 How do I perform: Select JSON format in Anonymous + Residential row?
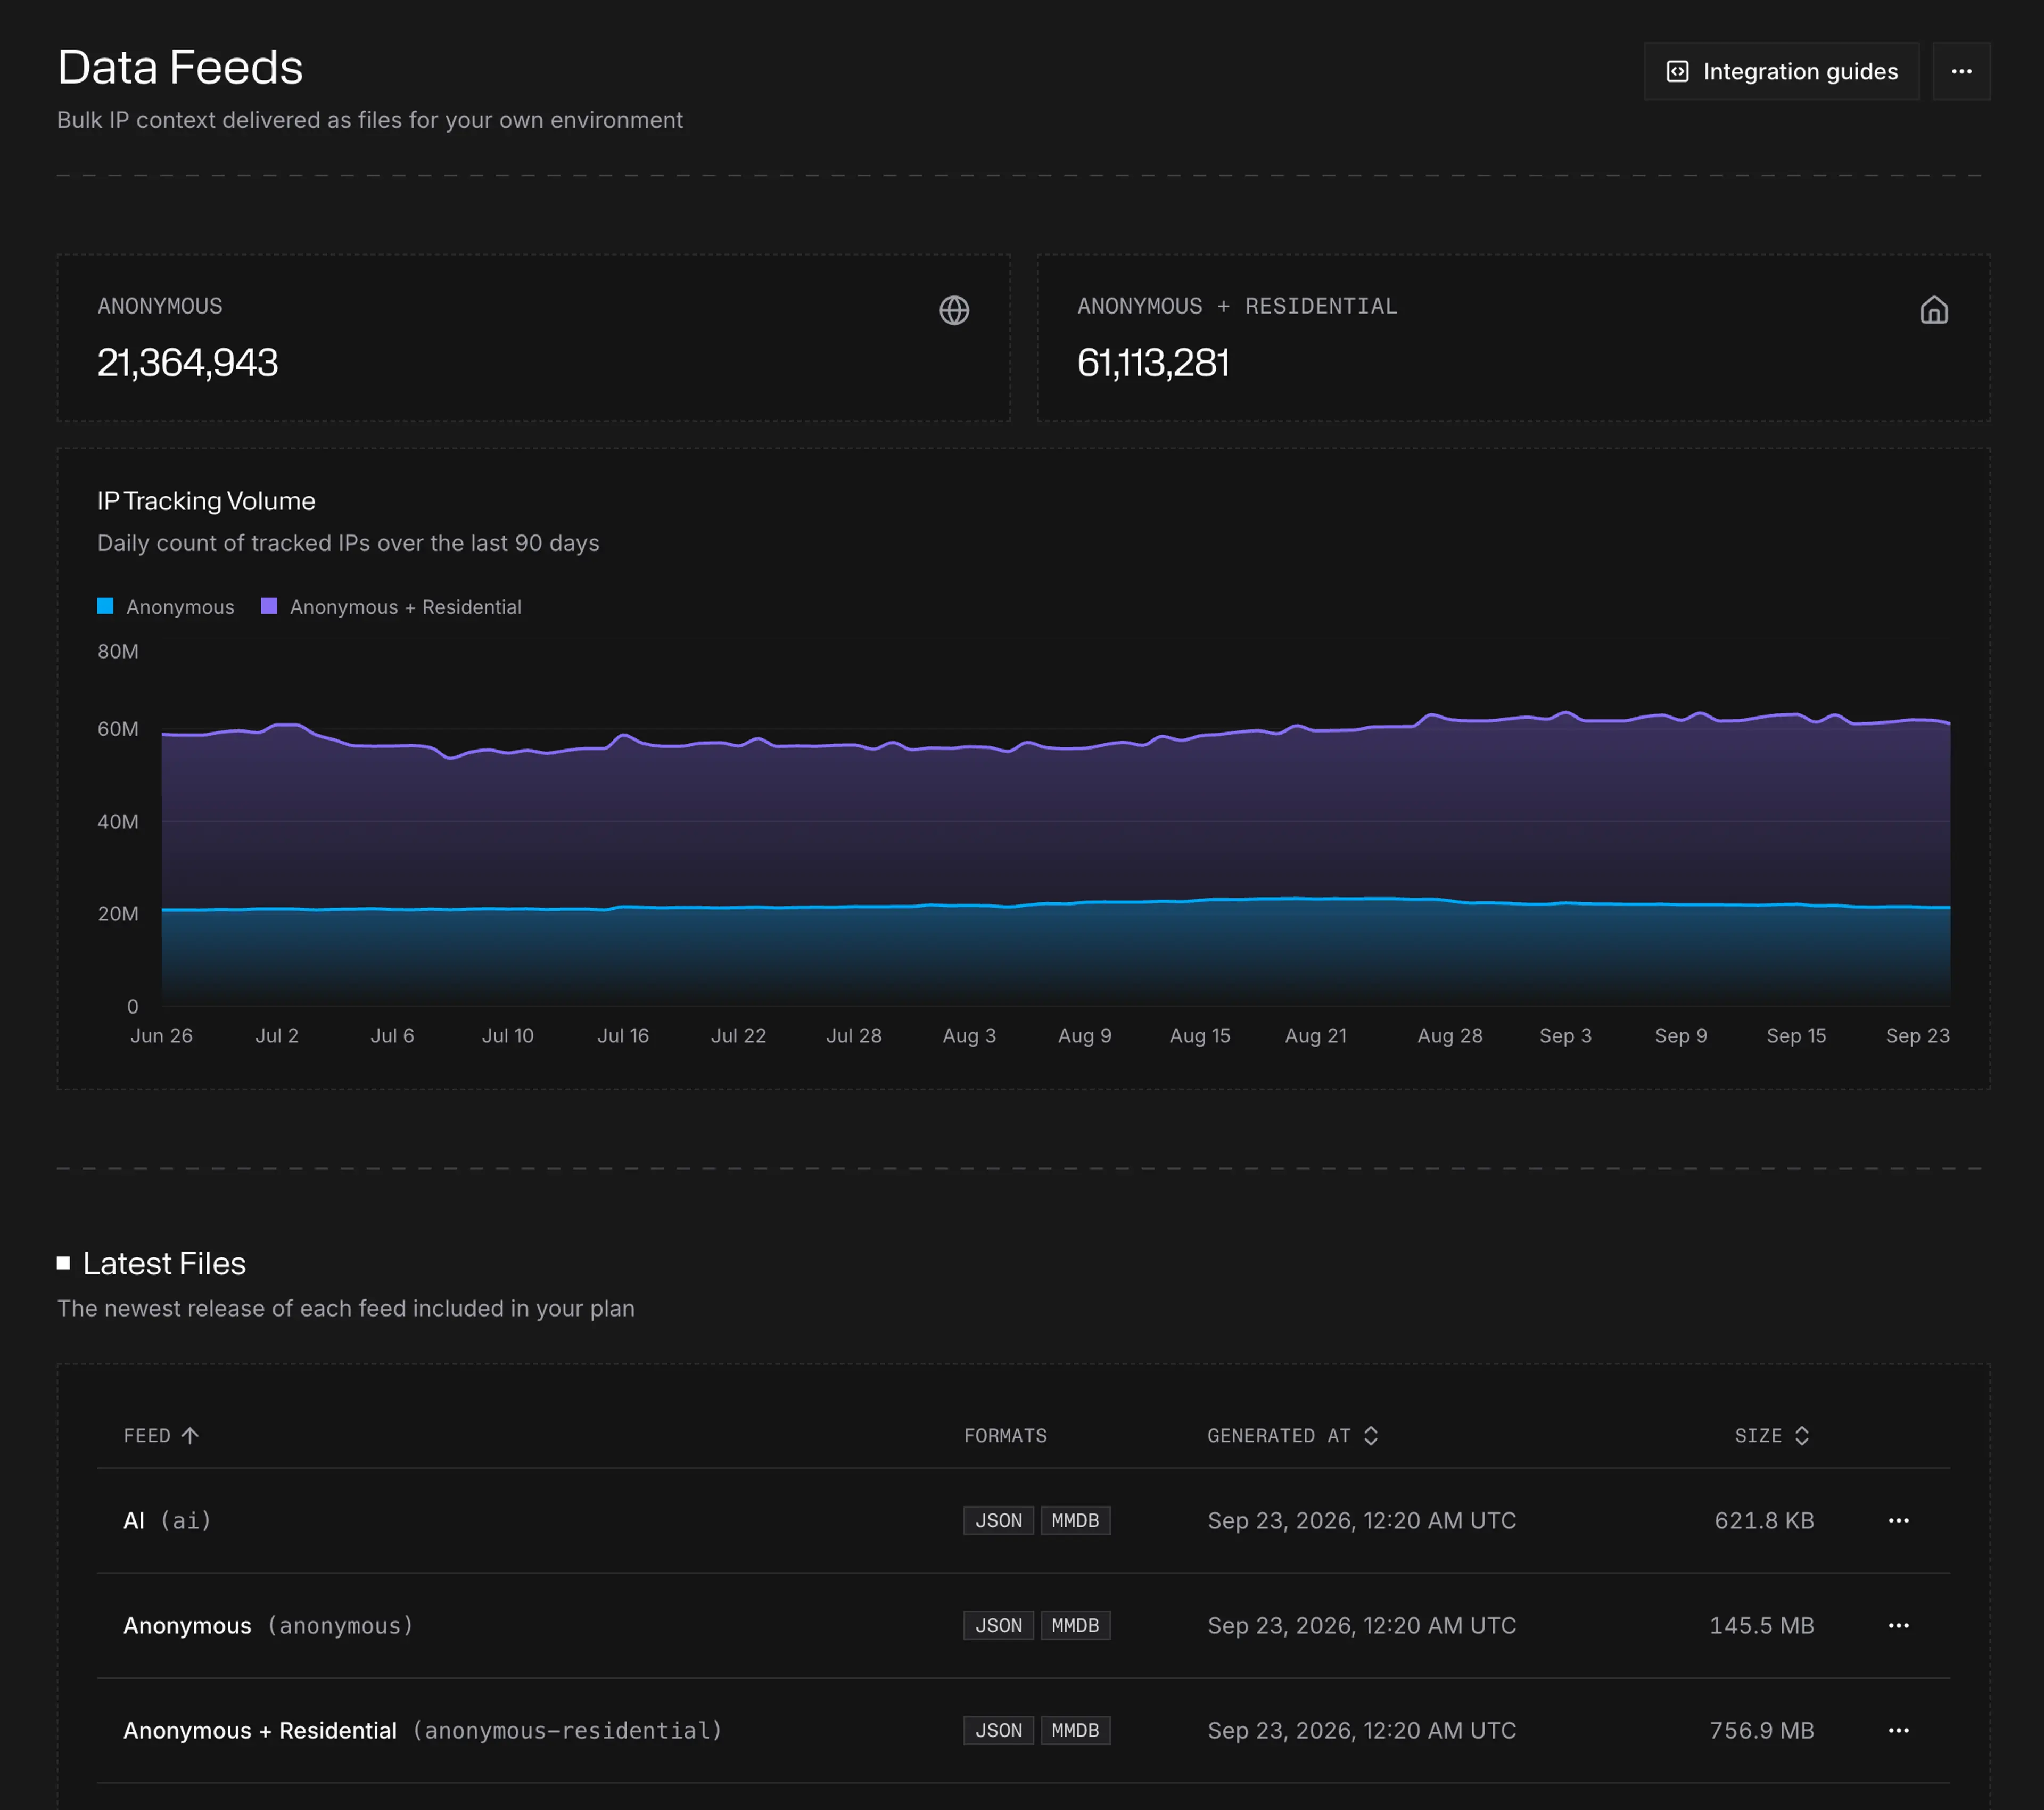998,1730
